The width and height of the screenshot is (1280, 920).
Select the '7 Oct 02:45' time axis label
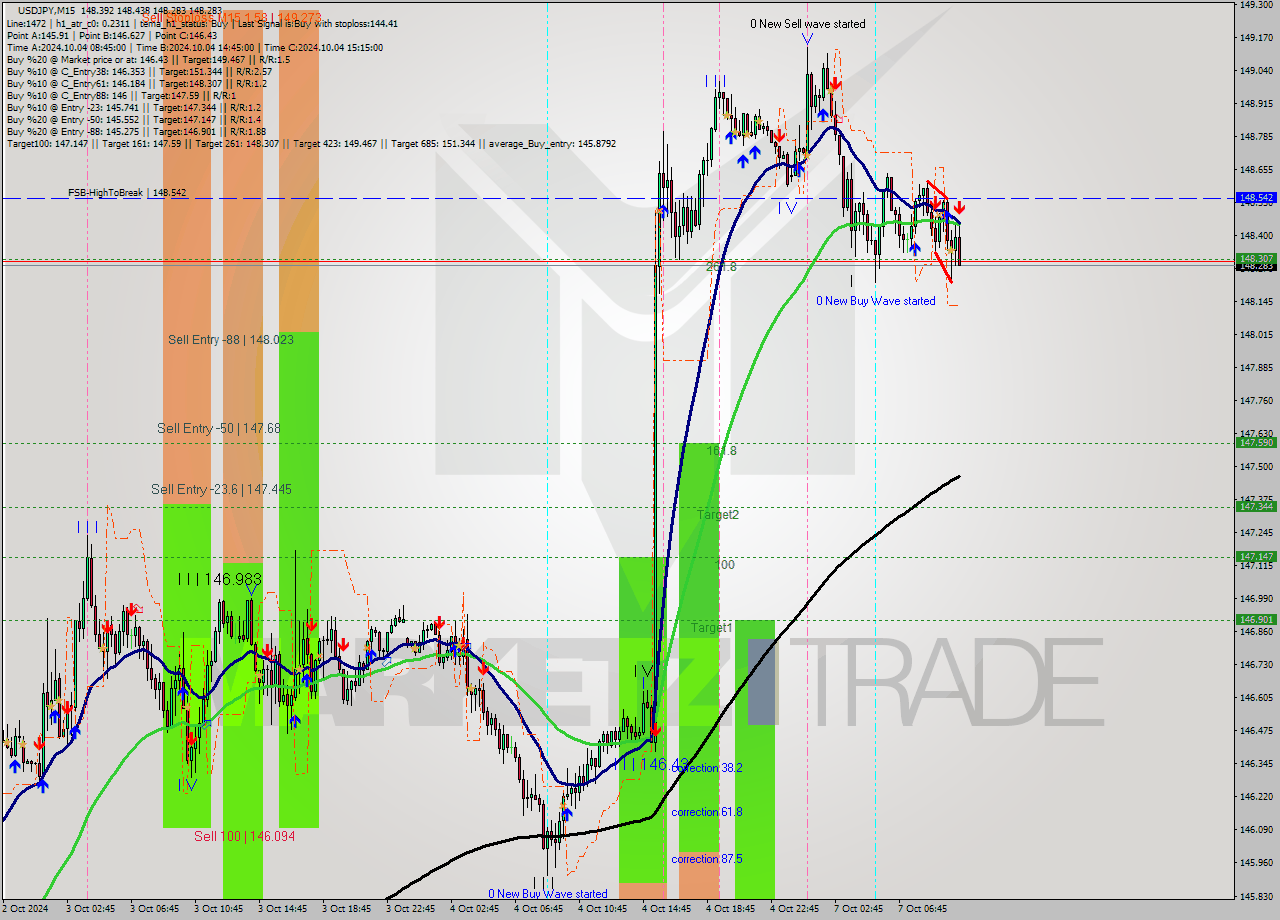859,909
